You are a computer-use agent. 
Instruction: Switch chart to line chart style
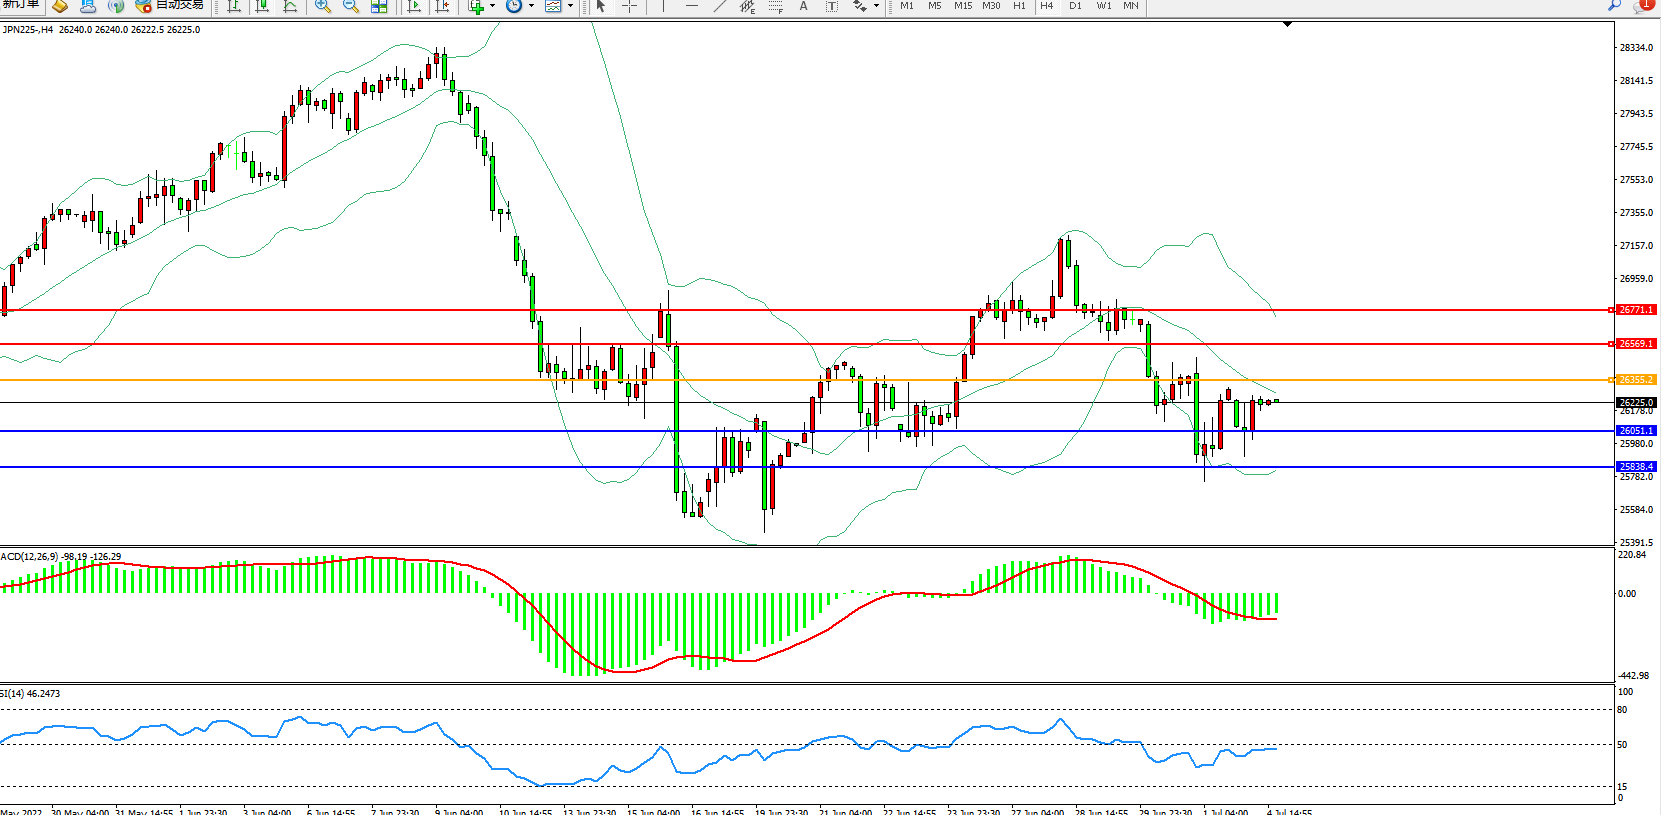(x=290, y=6)
